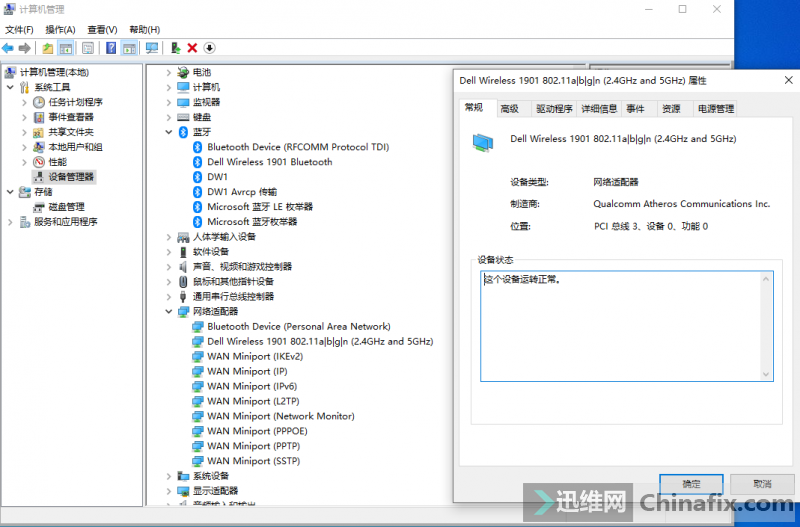This screenshot has width=800, height=527.
Task: Select WAN Miniport (PPTP)
Action: tap(254, 446)
